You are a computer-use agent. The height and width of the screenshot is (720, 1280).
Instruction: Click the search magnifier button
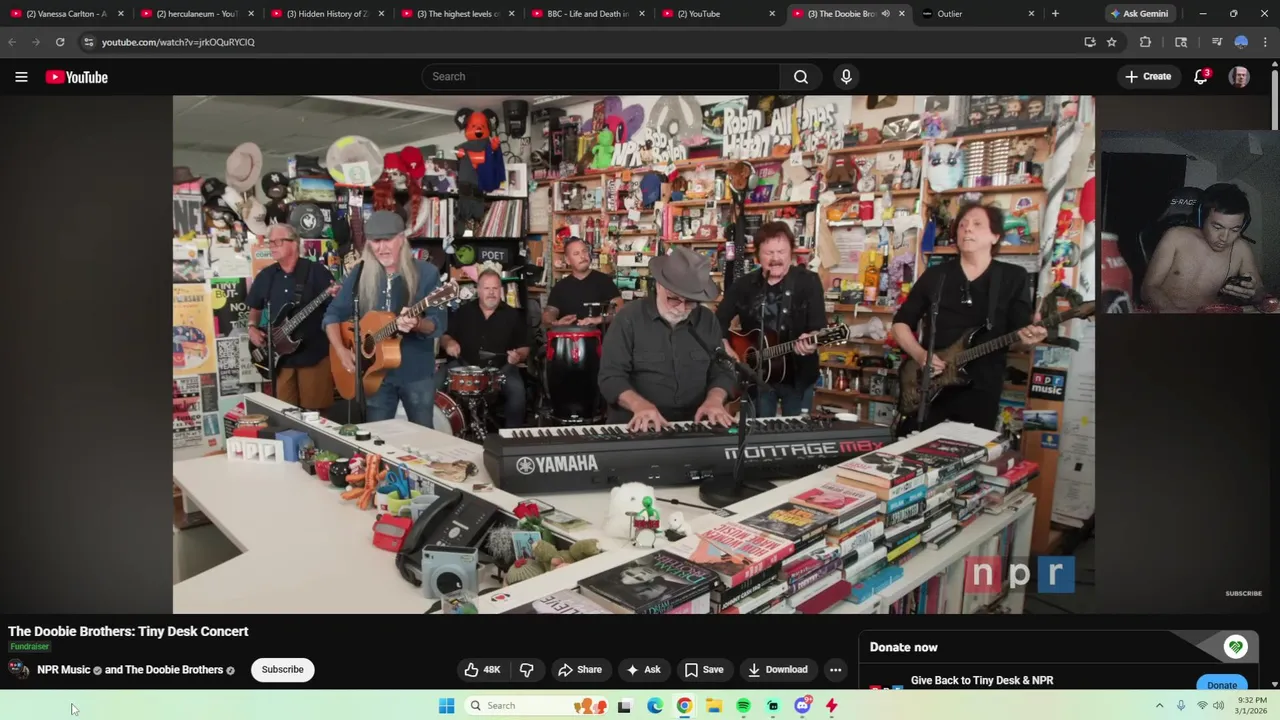point(801,77)
